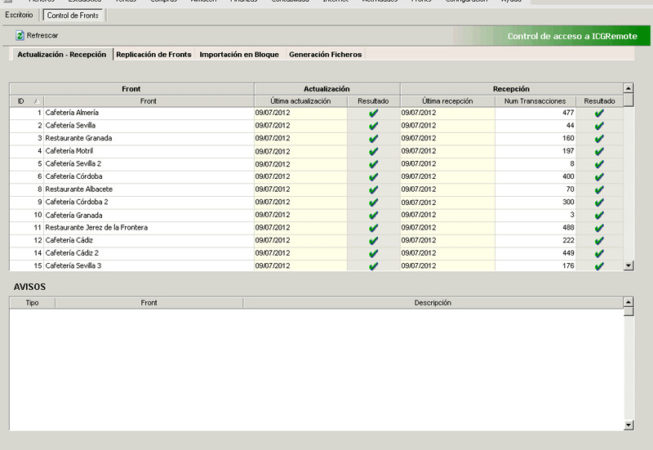Image resolution: width=653 pixels, height=450 pixels.
Task: Click Actualización checkmark for Cafetería Motril
Action: [x=374, y=151]
